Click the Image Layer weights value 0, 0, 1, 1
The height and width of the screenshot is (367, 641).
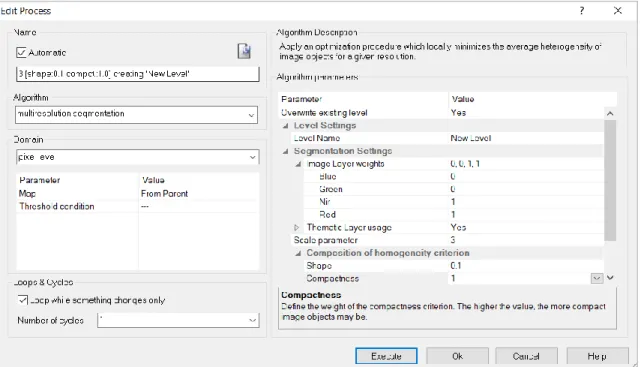(x=465, y=164)
